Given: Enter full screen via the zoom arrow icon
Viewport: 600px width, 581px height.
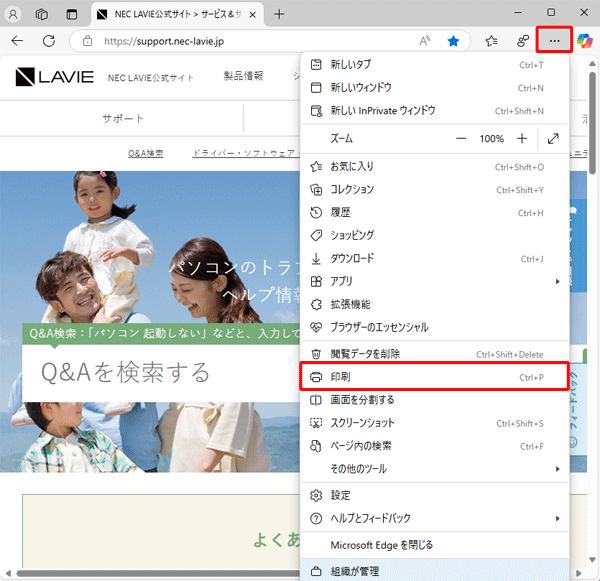Looking at the screenshot, I should click(x=553, y=139).
